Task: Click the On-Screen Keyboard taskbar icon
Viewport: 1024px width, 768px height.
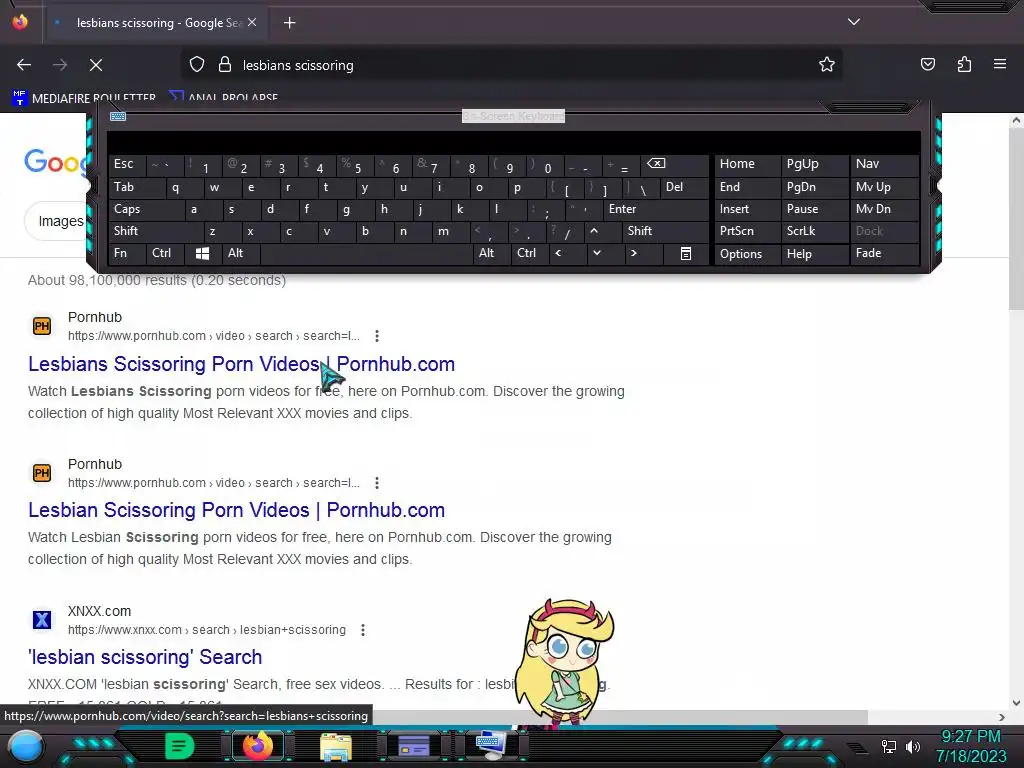Action: 490,745
